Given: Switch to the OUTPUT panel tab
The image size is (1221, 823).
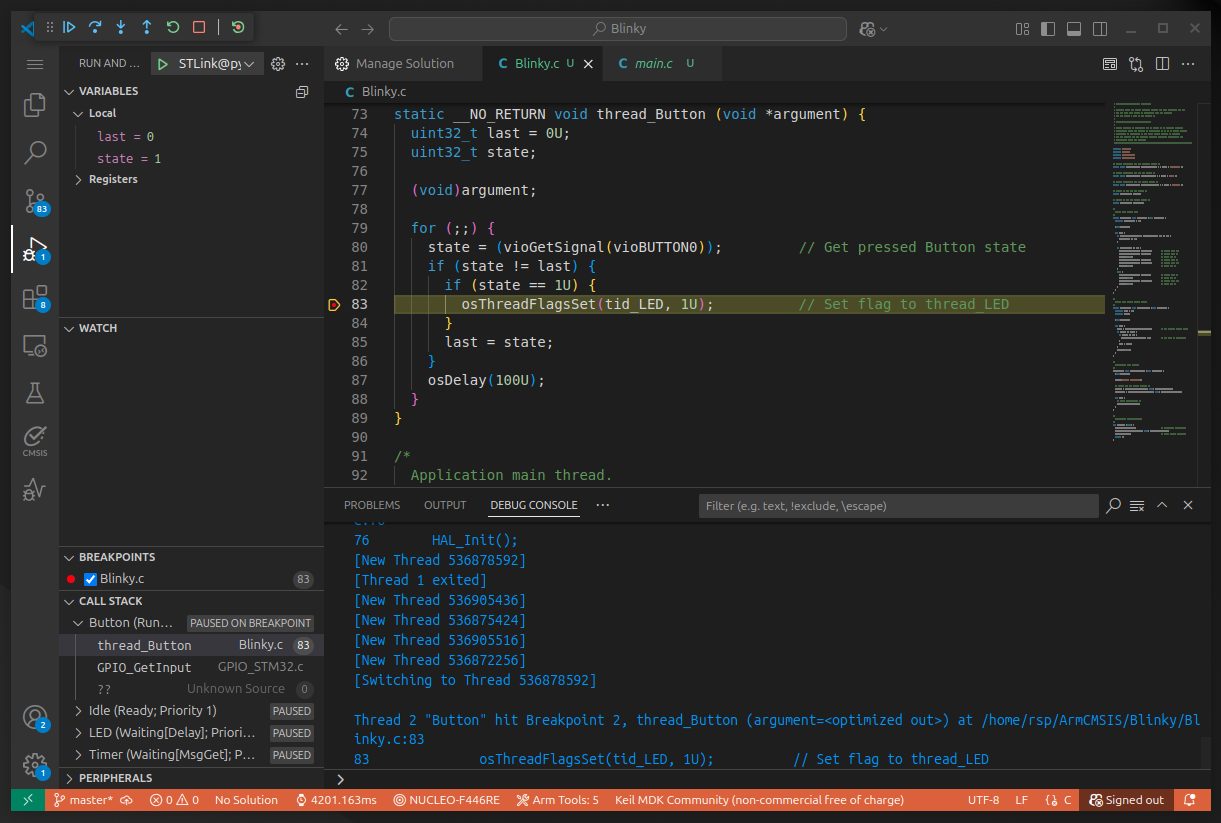Looking at the screenshot, I should (445, 506).
